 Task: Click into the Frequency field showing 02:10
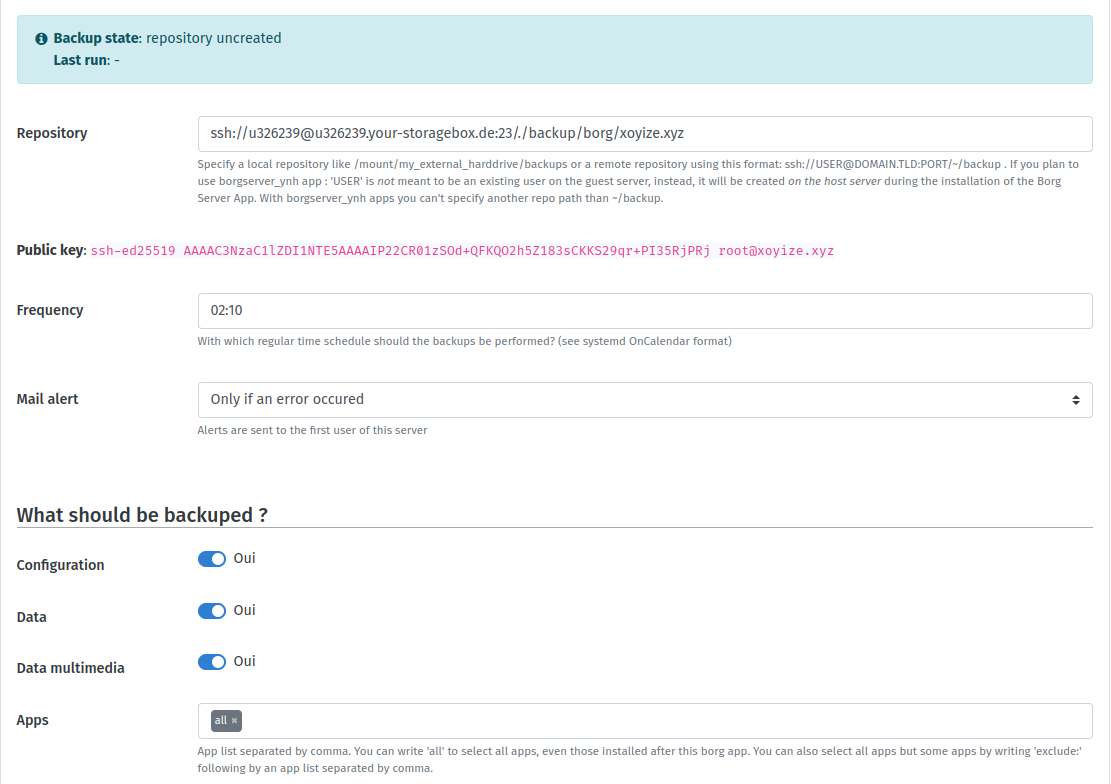pyautogui.click(x=644, y=310)
